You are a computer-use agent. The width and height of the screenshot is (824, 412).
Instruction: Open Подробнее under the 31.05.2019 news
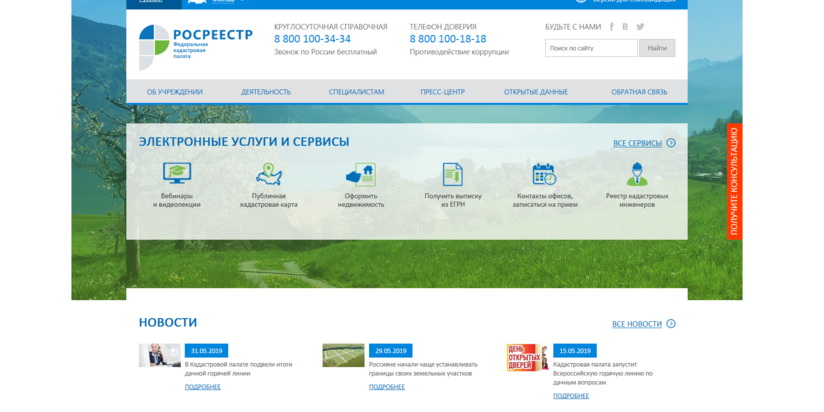pos(203,387)
